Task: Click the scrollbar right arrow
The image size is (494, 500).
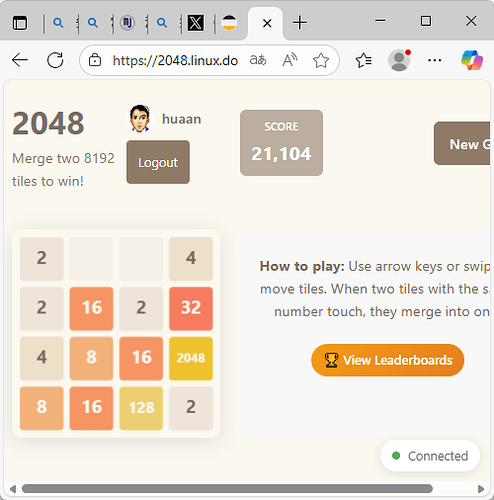Action: click(481, 489)
